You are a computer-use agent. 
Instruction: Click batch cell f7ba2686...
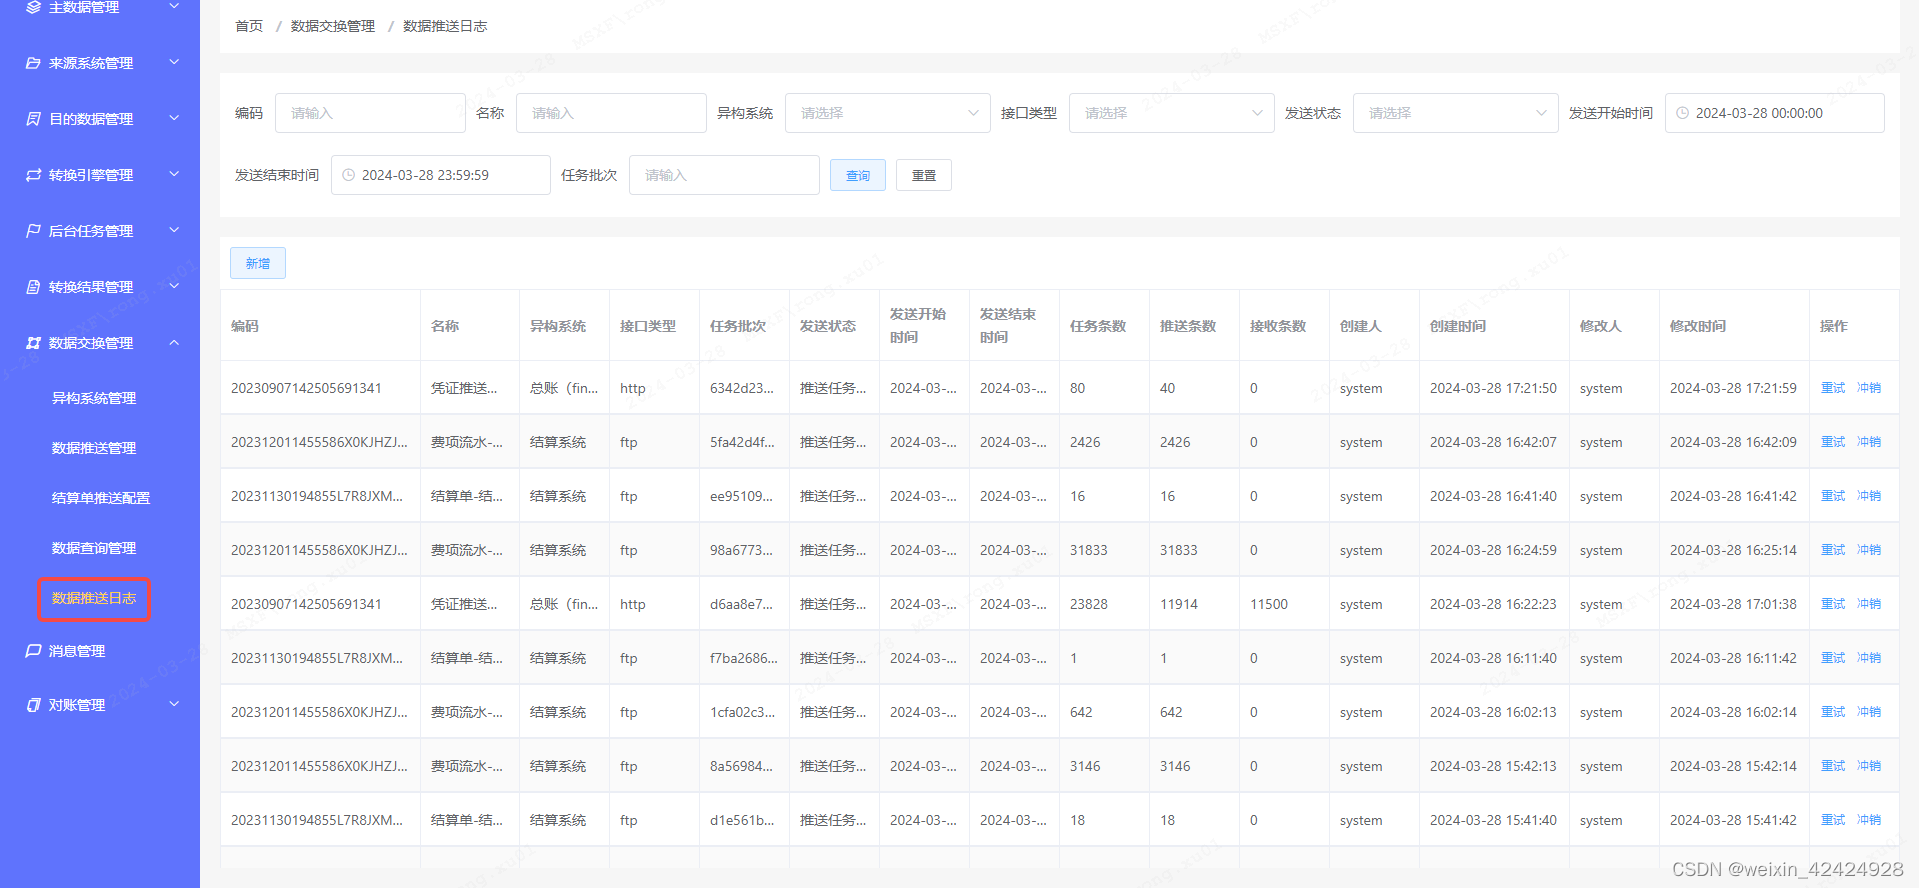[744, 658]
